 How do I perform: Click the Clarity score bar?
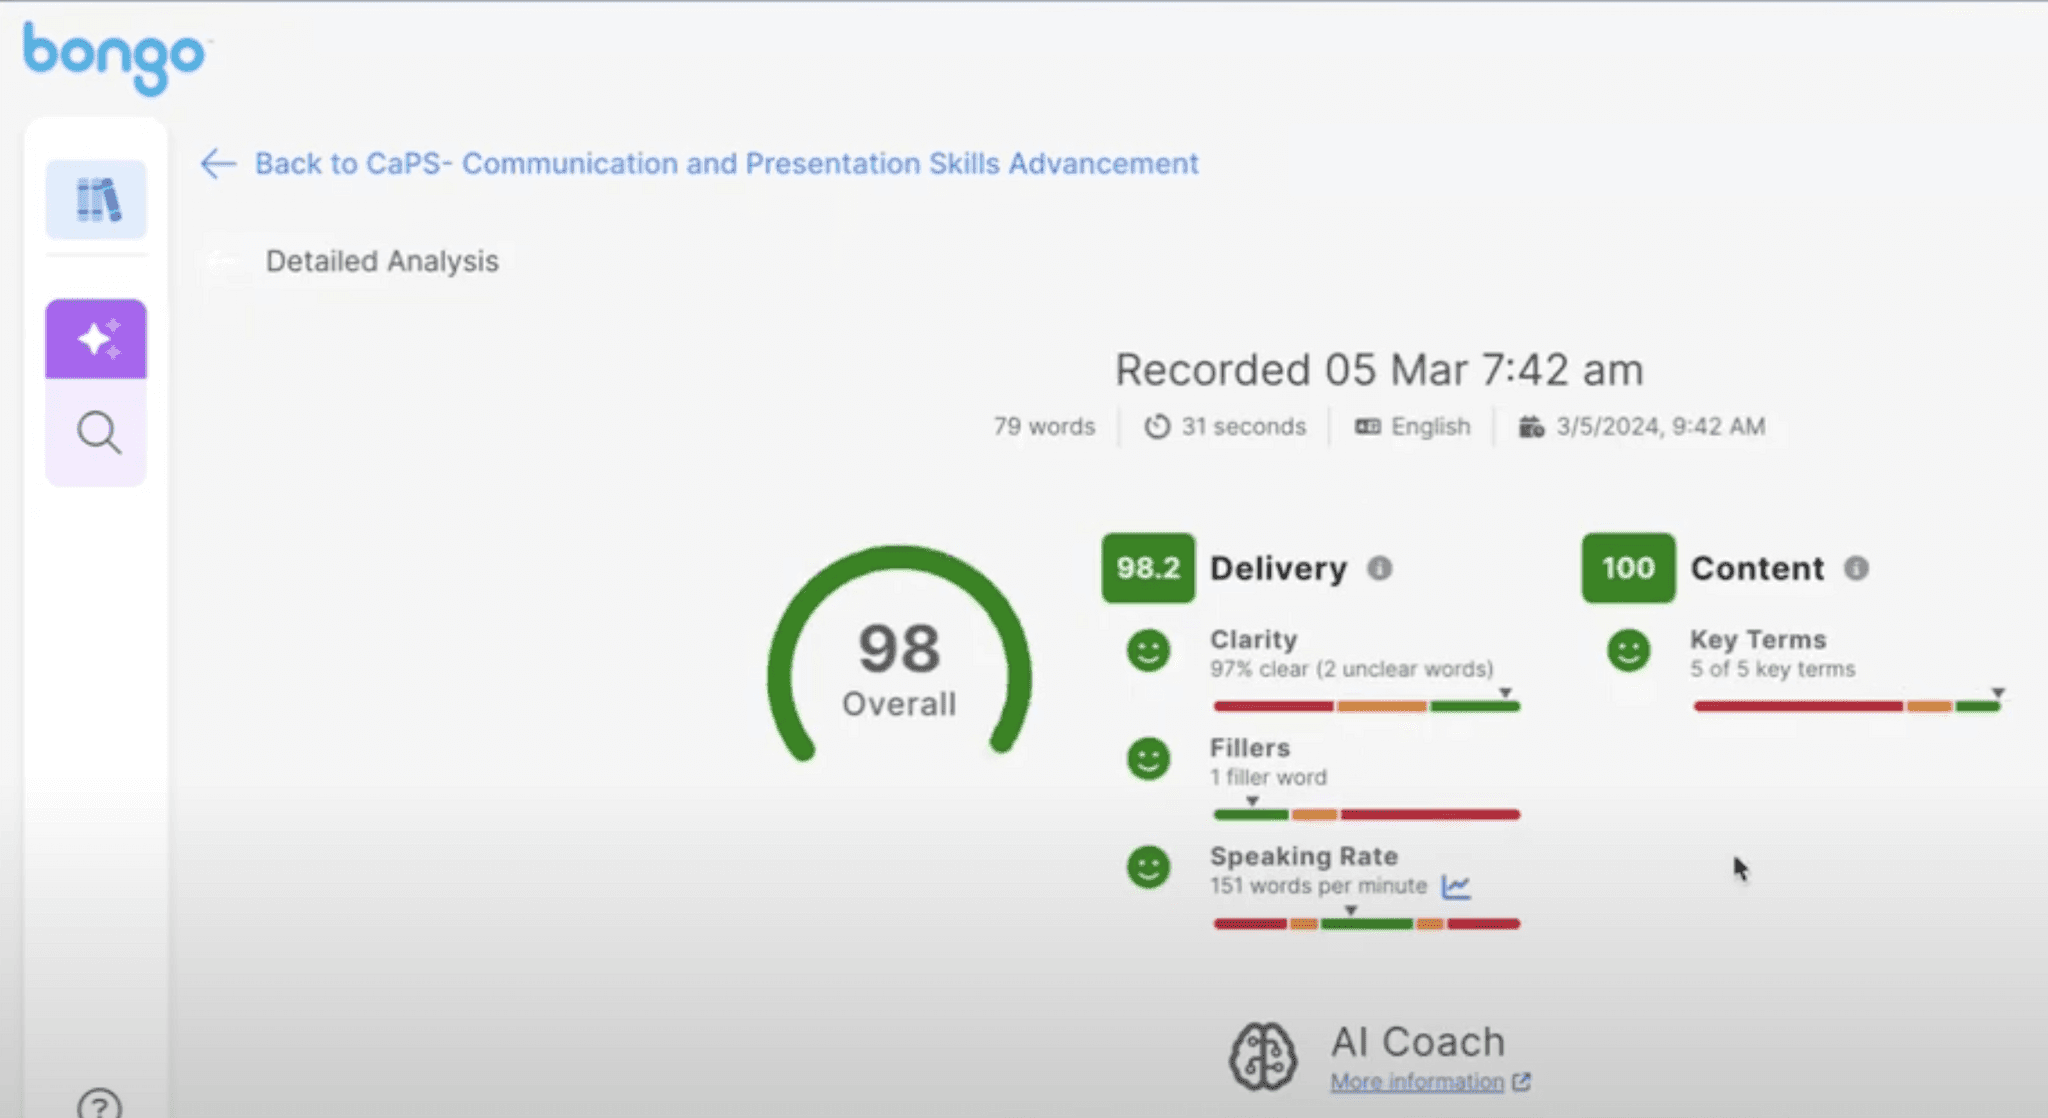click(x=1366, y=706)
